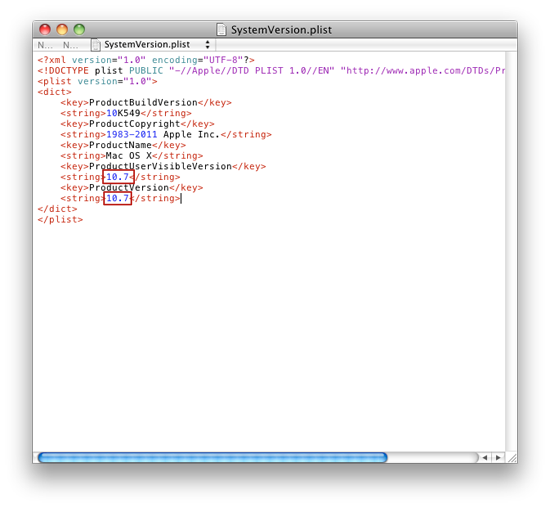Place cursor on the 10K549 build string
The height and width of the screenshot is (508, 550).
(123, 113)
